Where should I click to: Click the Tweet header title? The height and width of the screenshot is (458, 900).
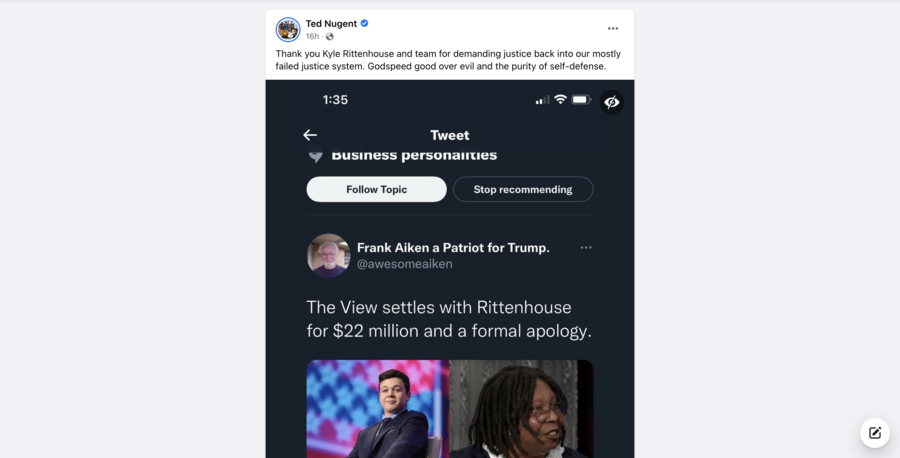[x=449, y=135]
